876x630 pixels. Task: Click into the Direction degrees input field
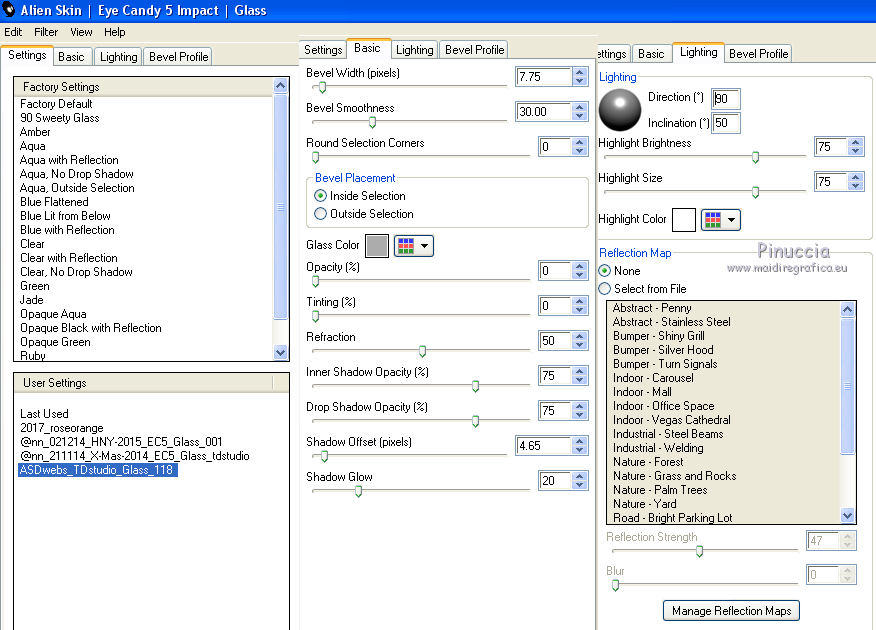726,98
